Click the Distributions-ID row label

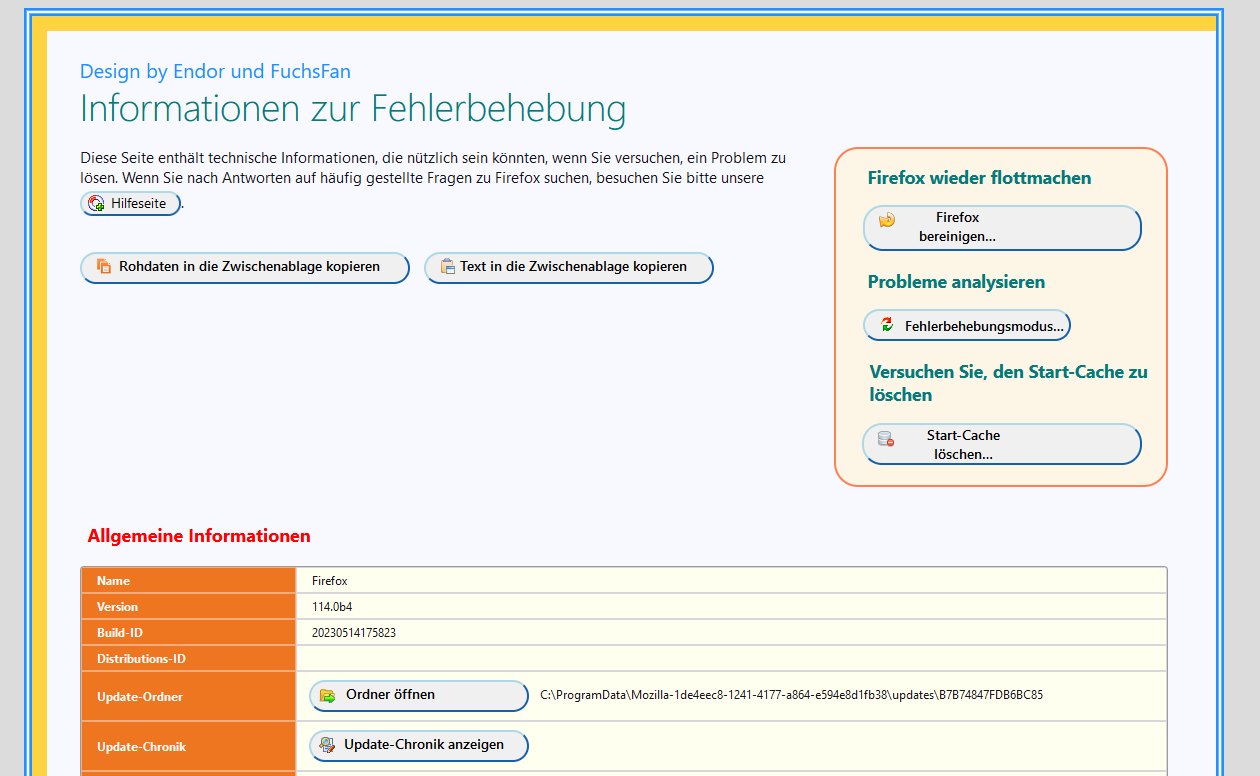[141, 659]
